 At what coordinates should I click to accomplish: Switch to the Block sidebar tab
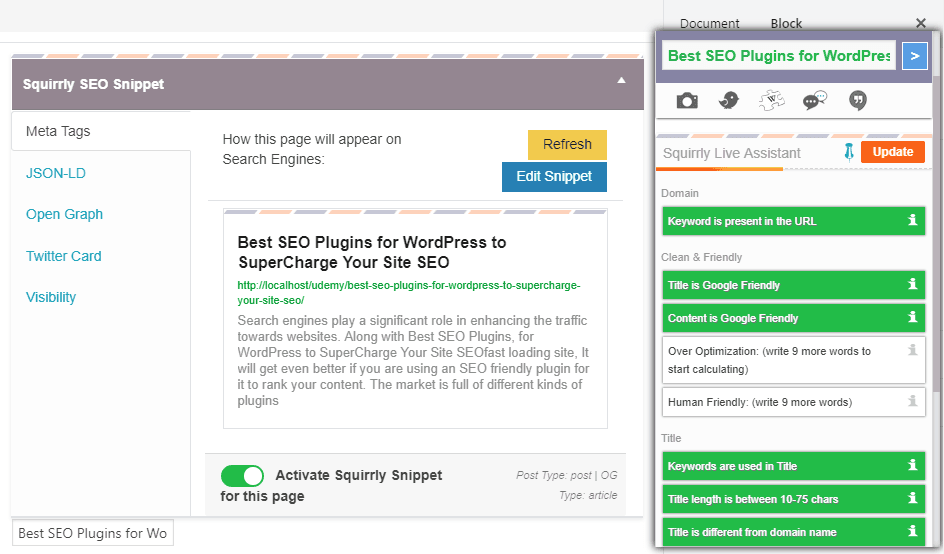pyautogui.click(x=786, y=23)
